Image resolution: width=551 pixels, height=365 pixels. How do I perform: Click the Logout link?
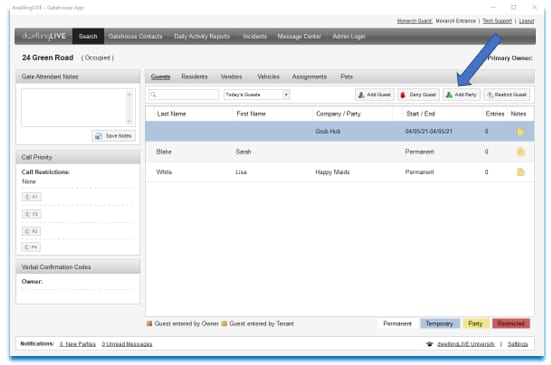pos(526,21)
